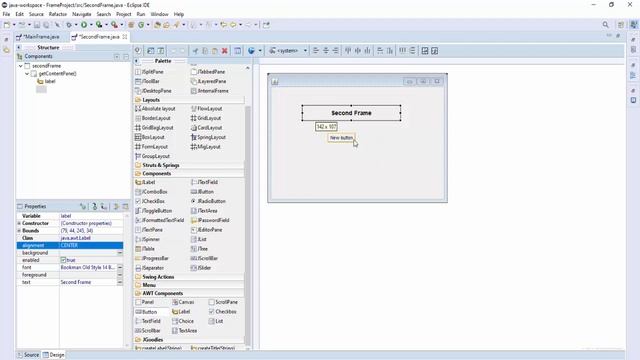The height and width of the screenshot is (360, 640).
Task: Select the Design tab at bottom
Action: coord(54,355)
